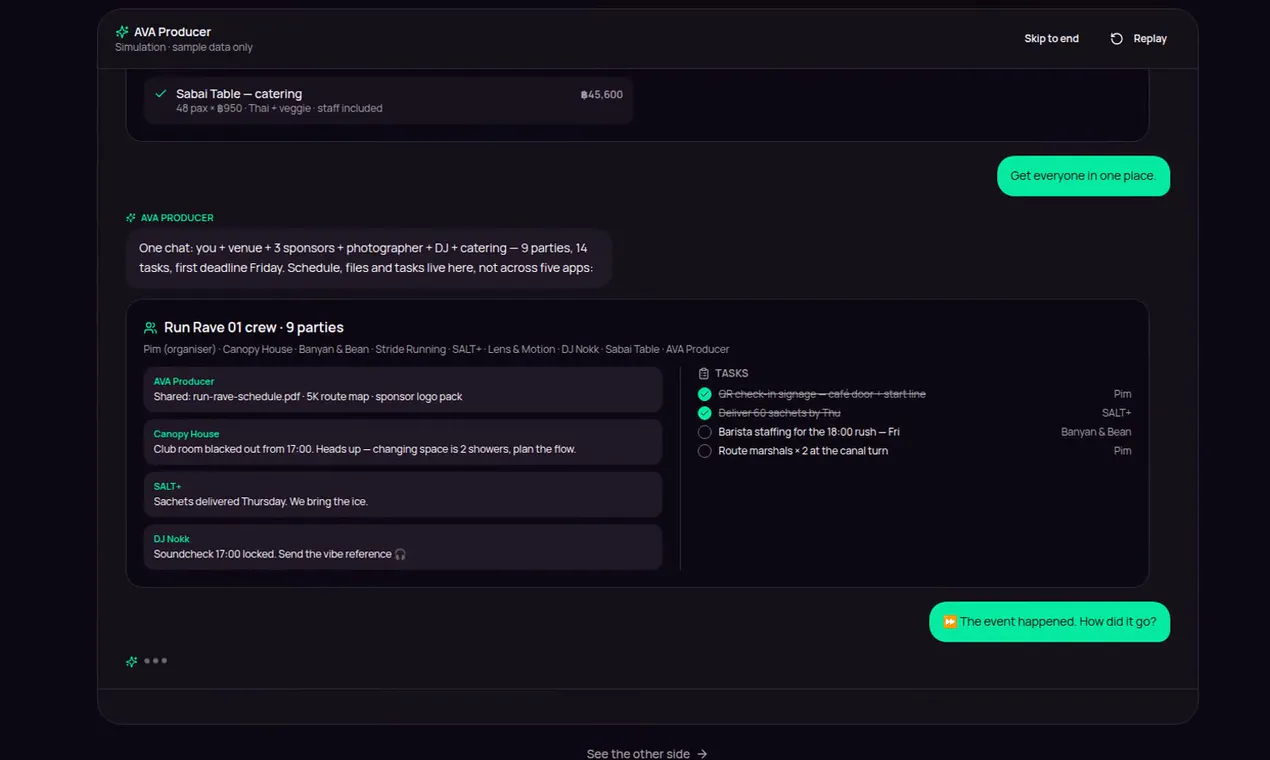Open the See the other side link

pyautogui.click(x=647, y=754)
